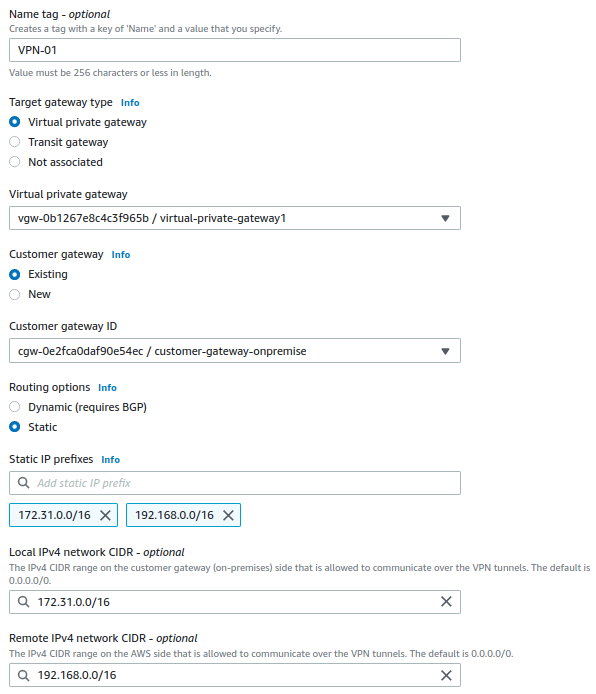Click the search icon in Static IP prefixes
596x694 pixels.
point(23,483)
